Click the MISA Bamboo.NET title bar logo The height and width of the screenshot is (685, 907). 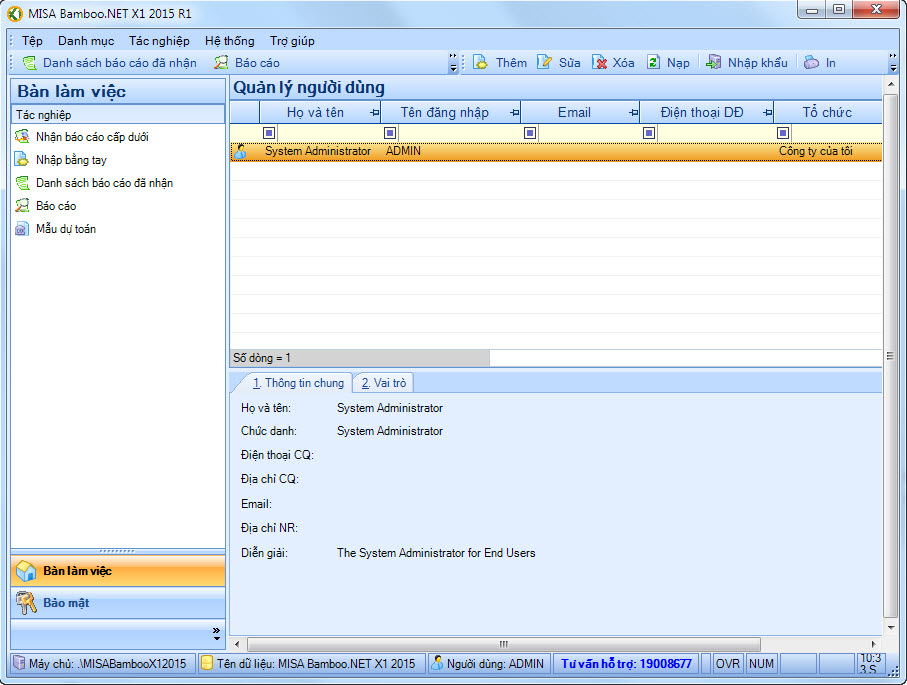click(x=15, y=13)
